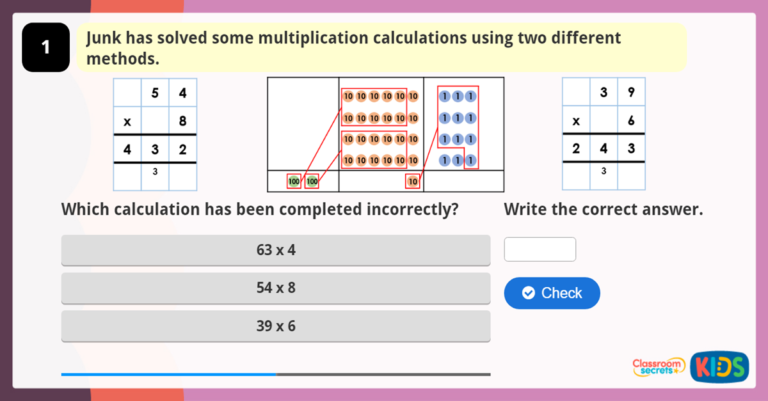Choose the 54 x 8 answer option
This screenshot has height=401, width=768.
[276, 288]
